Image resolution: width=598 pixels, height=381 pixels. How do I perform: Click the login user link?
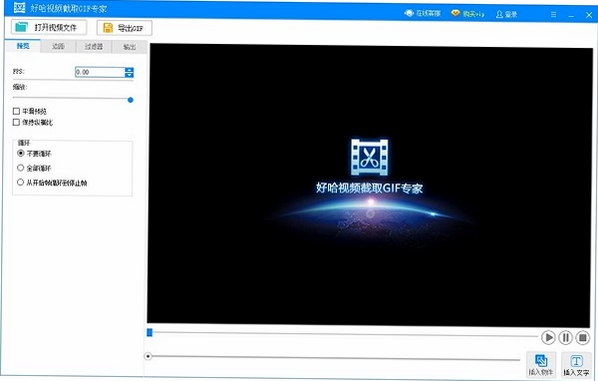[x=506, y=14]
